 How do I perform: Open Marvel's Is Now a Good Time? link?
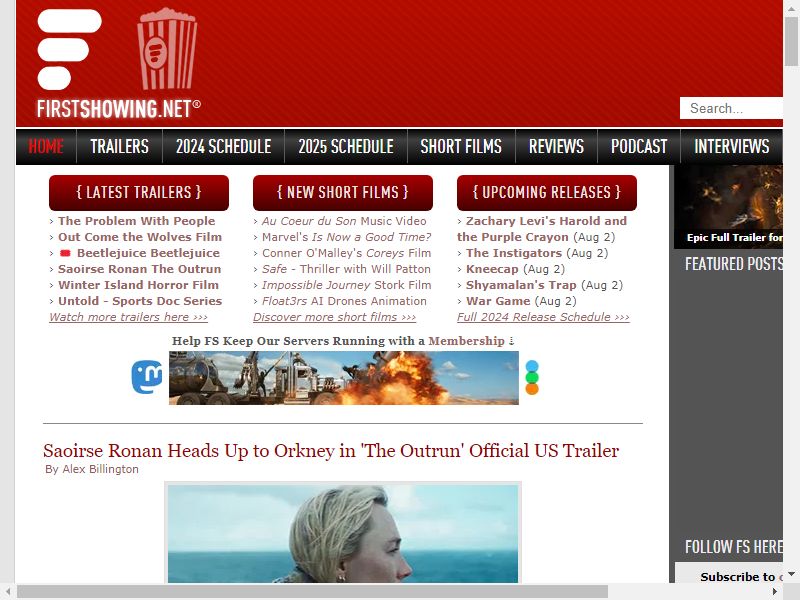click(346, 237)
